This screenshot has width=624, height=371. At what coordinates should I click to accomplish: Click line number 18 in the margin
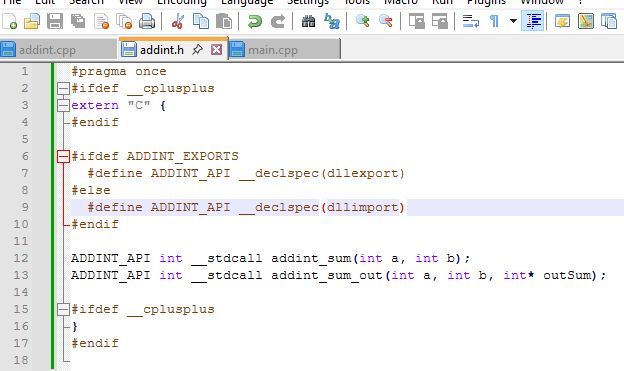click(21, 360)
